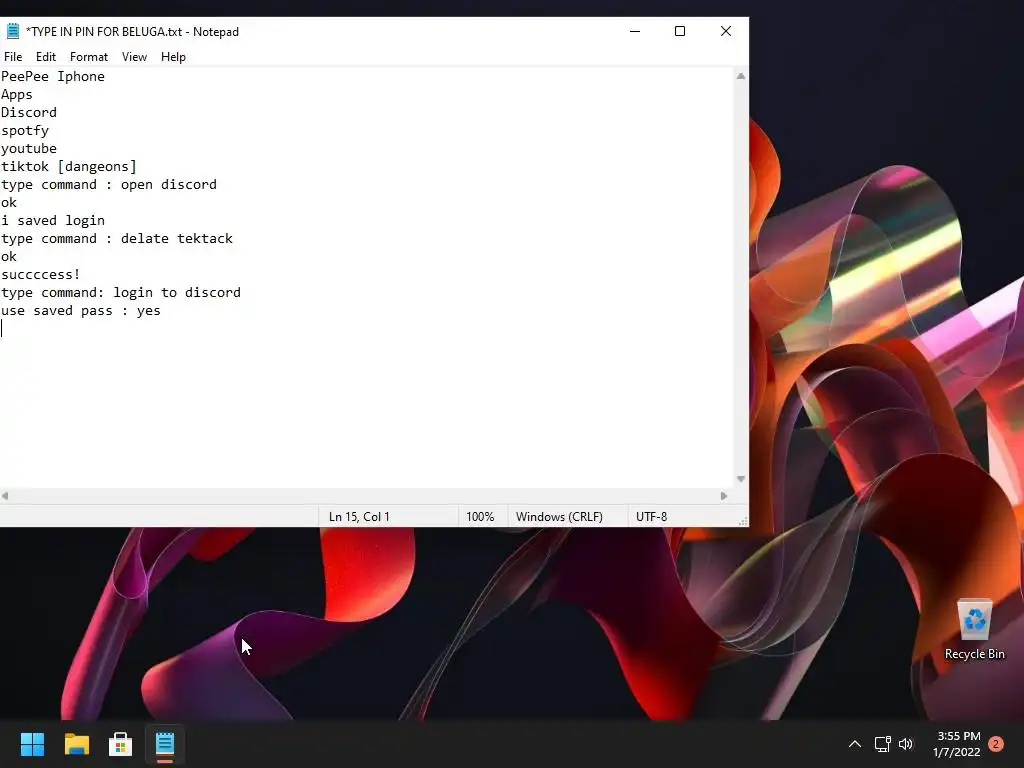This screenshot has height=768, width=1024.
Task: Click the line "tiktok [dangeons]"
Action: 69,167
